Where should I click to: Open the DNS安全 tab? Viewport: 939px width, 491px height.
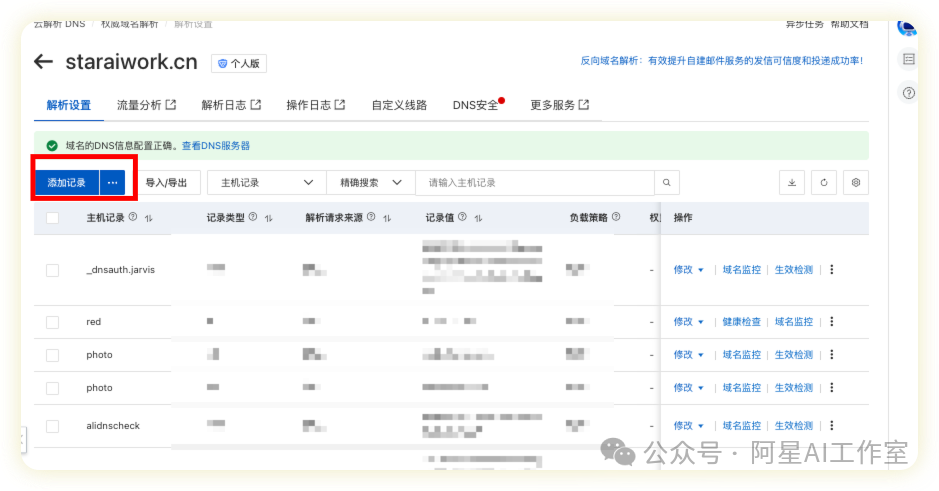click(476, 105)
